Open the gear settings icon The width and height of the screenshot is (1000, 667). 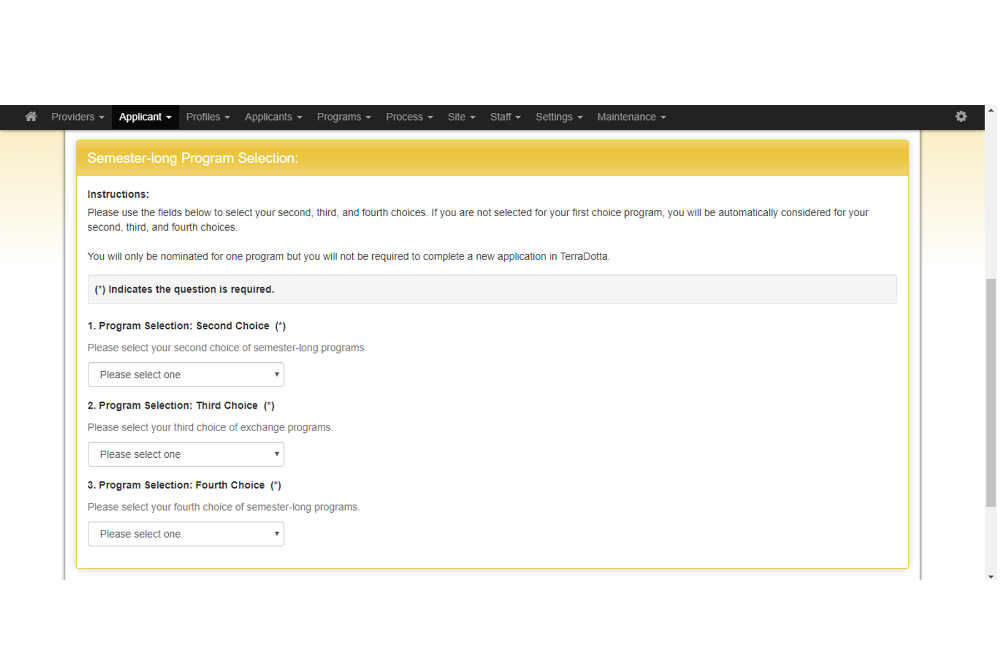click(x=960, y=117)
